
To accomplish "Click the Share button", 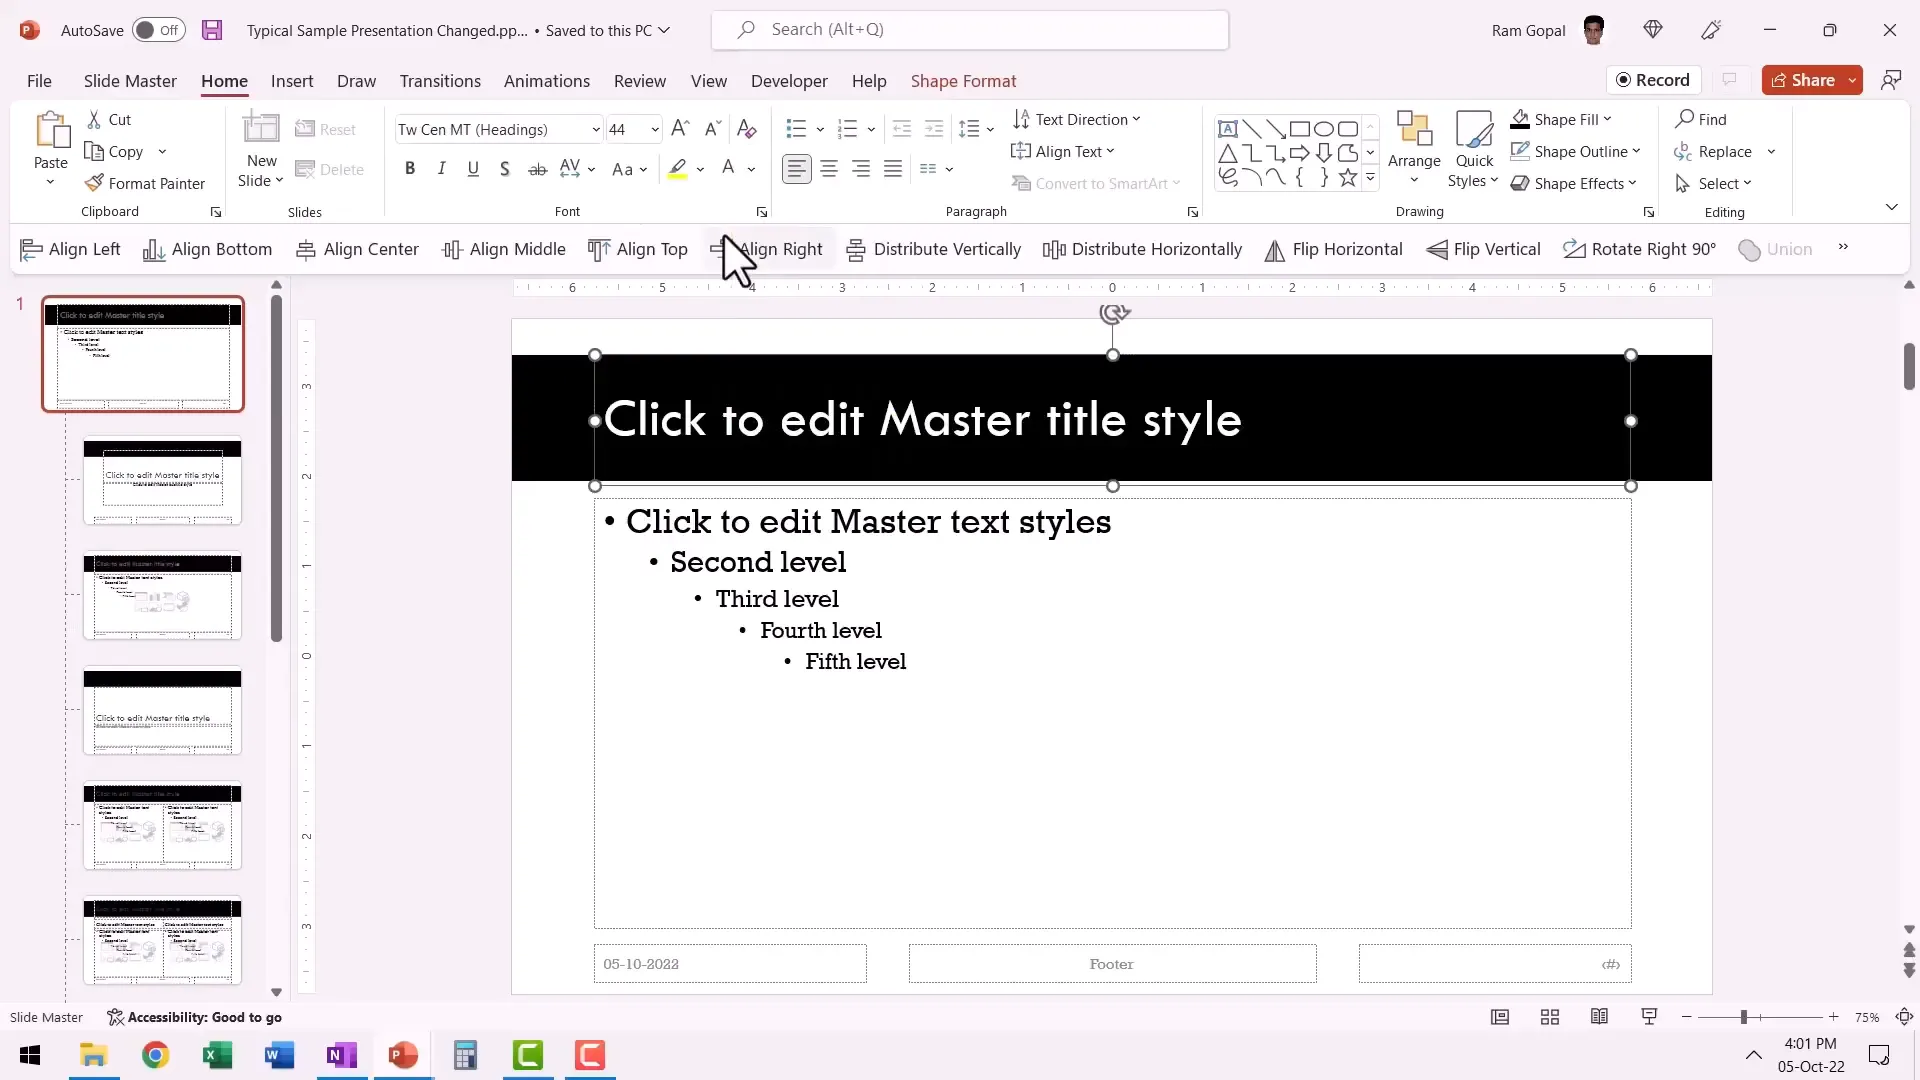I will (x=1802, y=80).
